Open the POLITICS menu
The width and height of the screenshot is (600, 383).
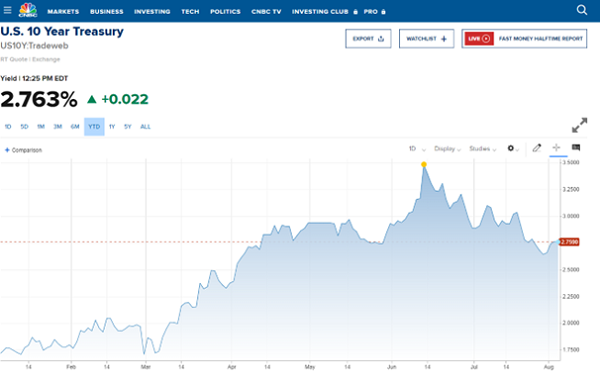[225, 11]
